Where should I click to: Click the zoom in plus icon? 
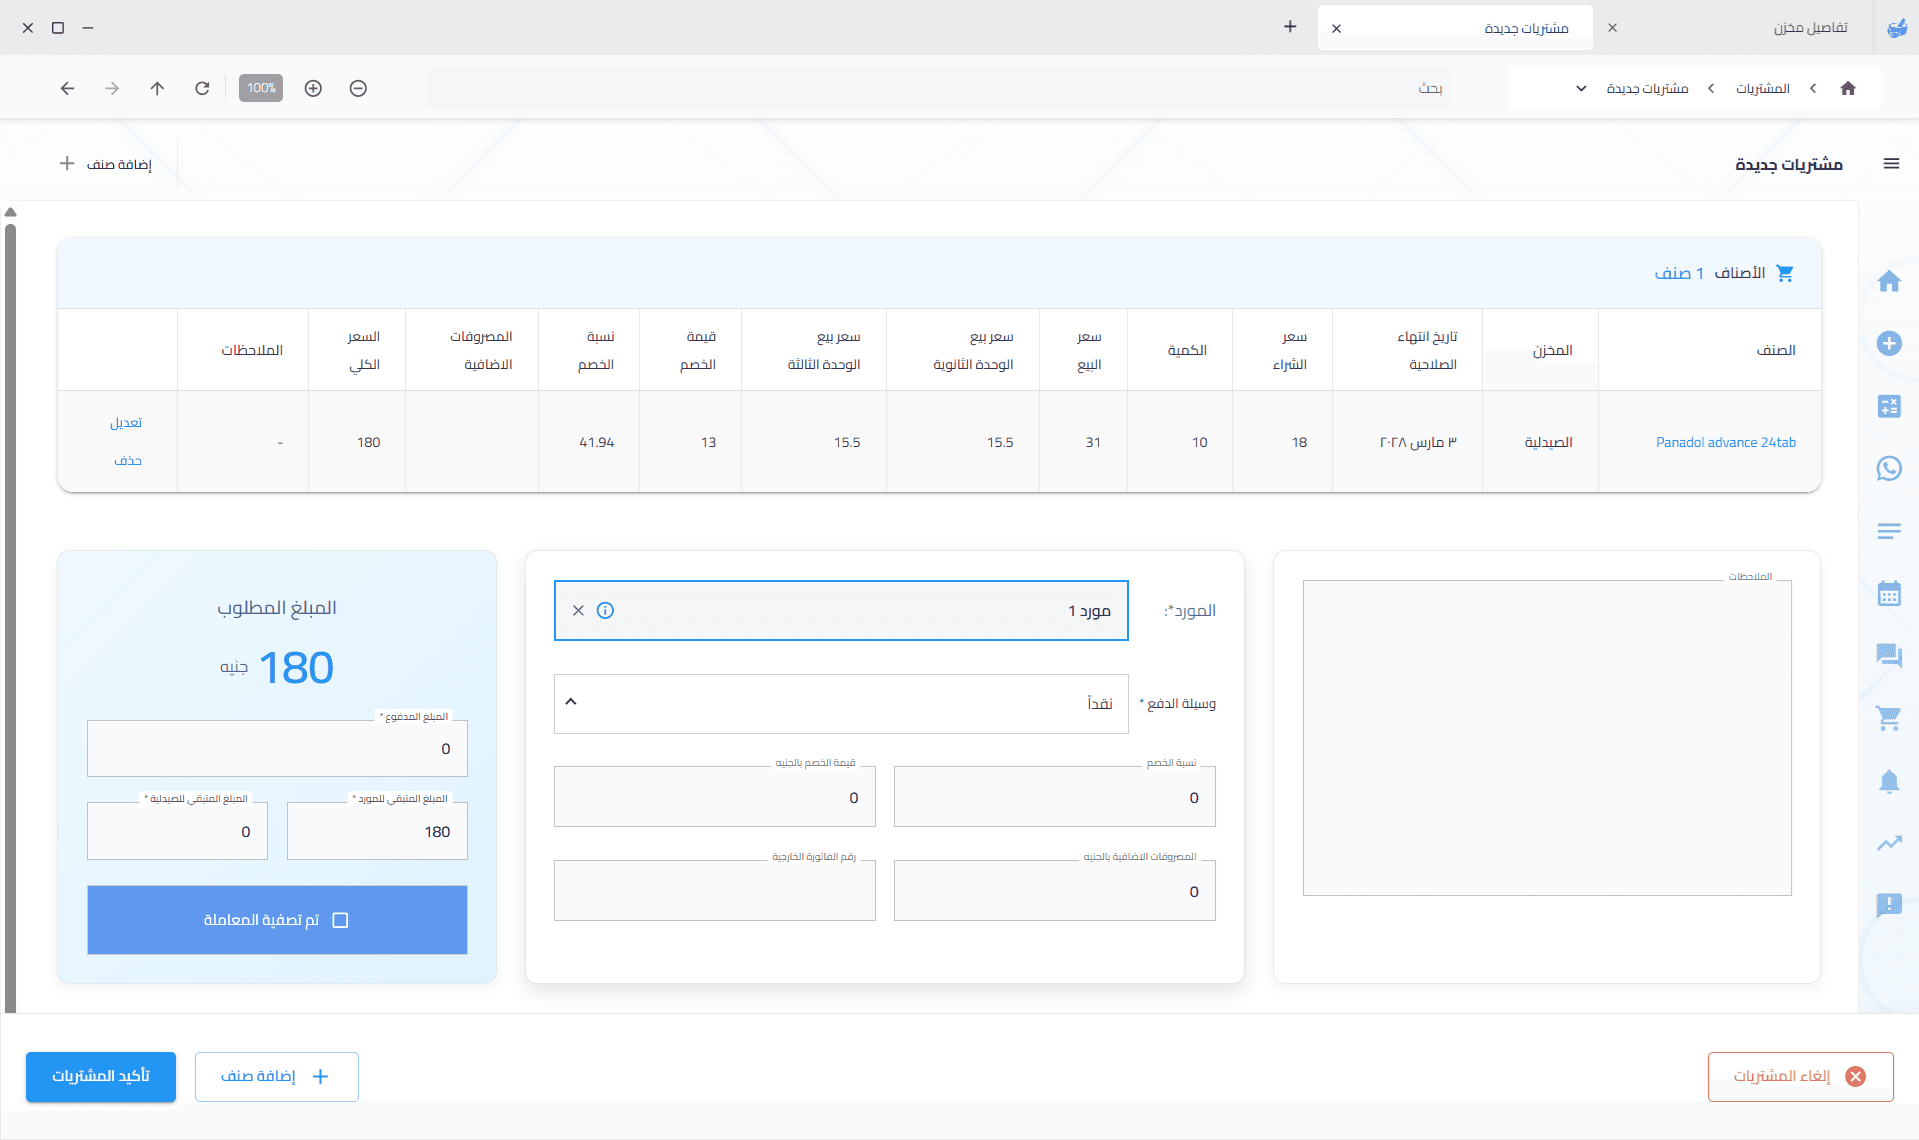click(x=313, y=88)
